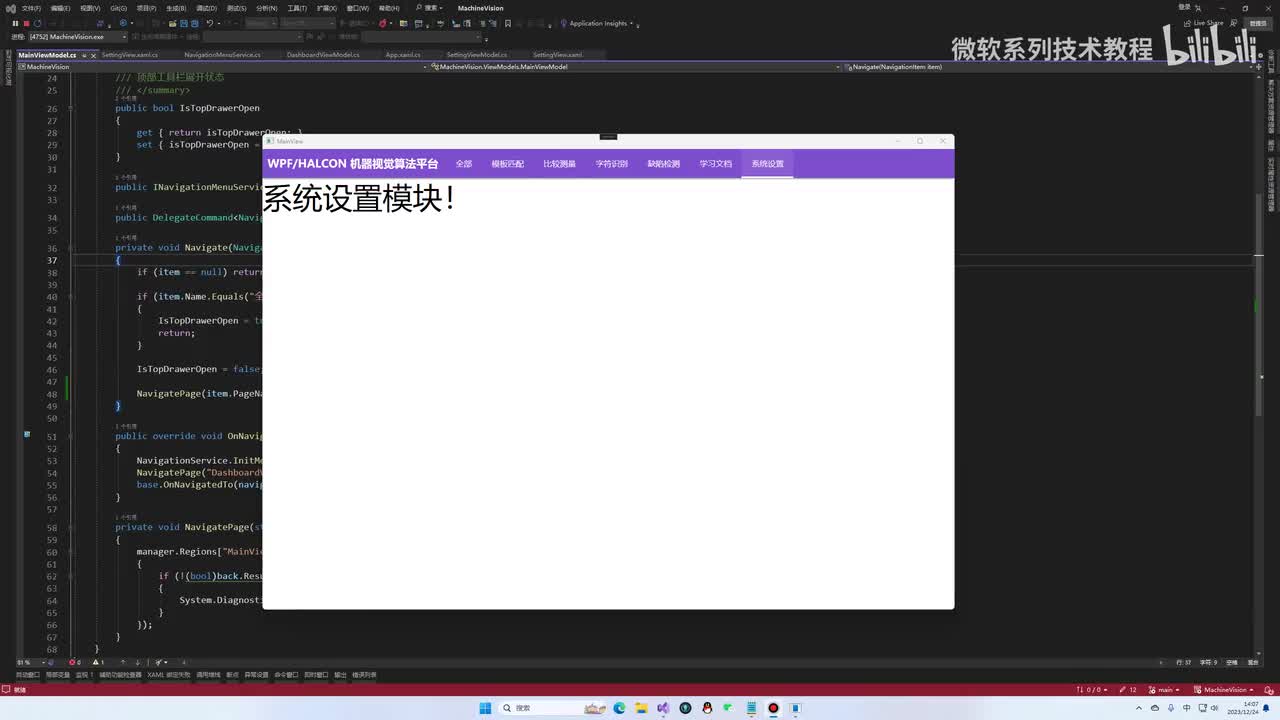Image resolution: width=1280 pixels, height=720 pixels.
Task: File Explorer icon on taskbar
Action: pos(641,708)
